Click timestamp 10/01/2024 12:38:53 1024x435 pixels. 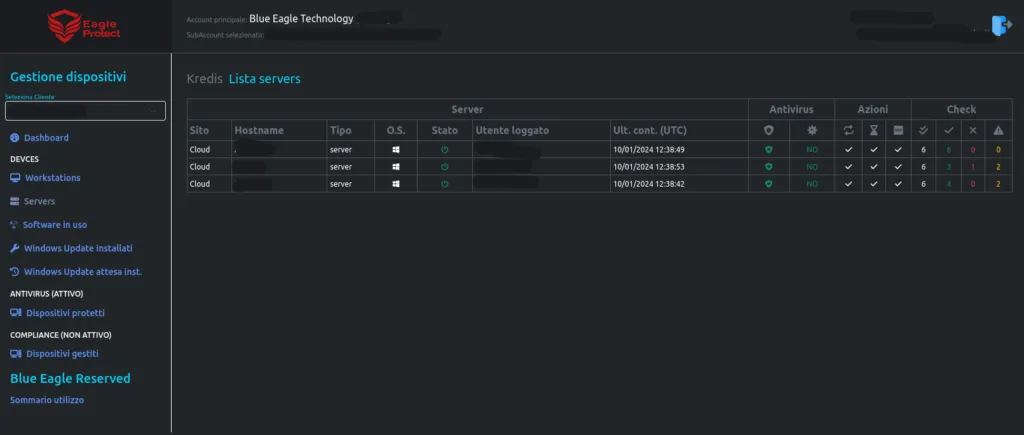tap(648, 167)
